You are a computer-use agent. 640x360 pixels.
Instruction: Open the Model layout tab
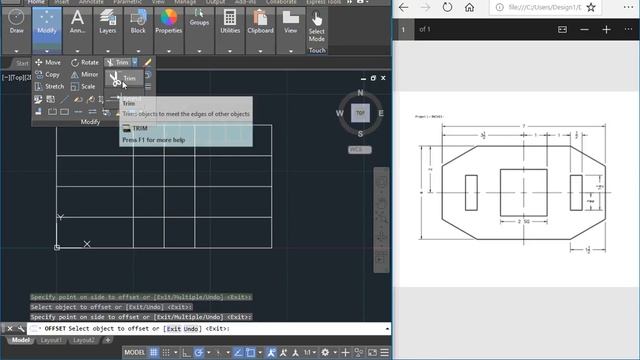pyautogui.click(x=20, y=340)
